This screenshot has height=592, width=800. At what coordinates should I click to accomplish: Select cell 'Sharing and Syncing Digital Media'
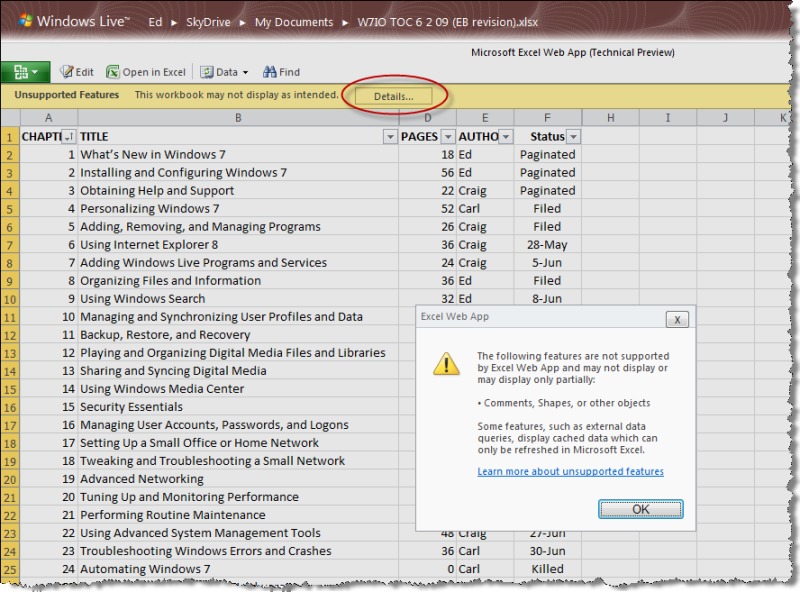coord(238,371)
